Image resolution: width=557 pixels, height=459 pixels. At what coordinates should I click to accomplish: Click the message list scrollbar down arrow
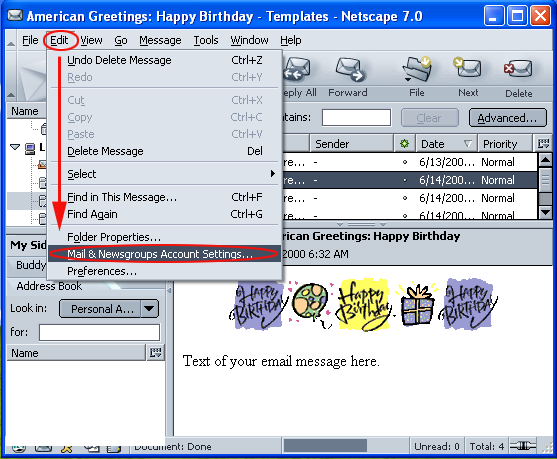545,212
